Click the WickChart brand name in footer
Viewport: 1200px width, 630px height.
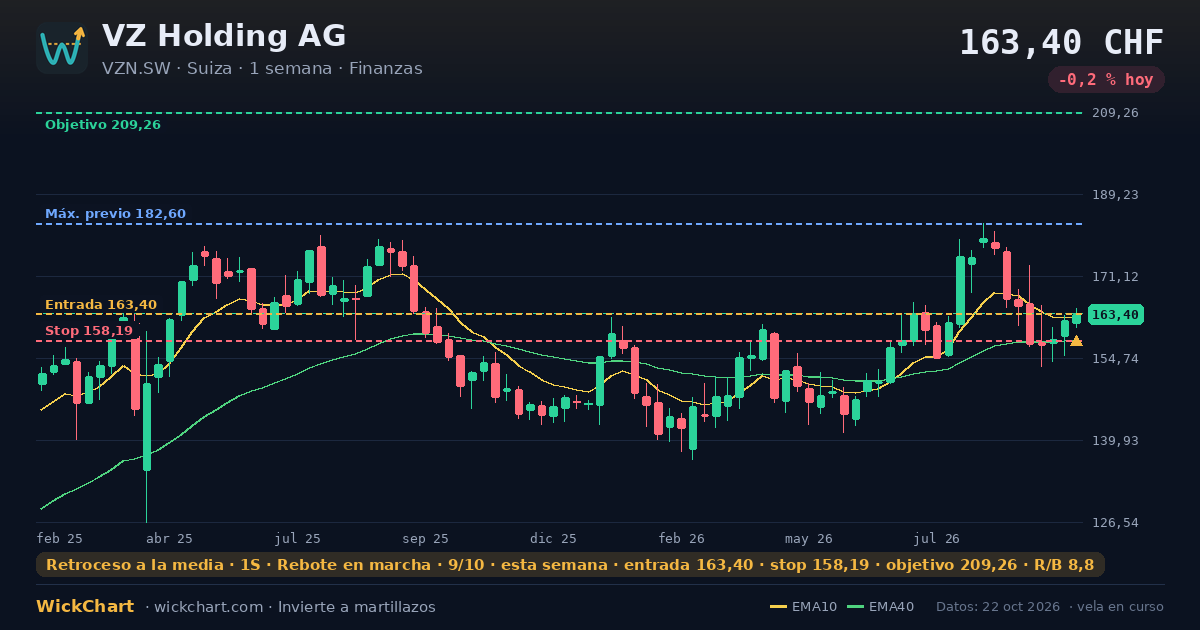pyautogui.click(x=85, y=607)
